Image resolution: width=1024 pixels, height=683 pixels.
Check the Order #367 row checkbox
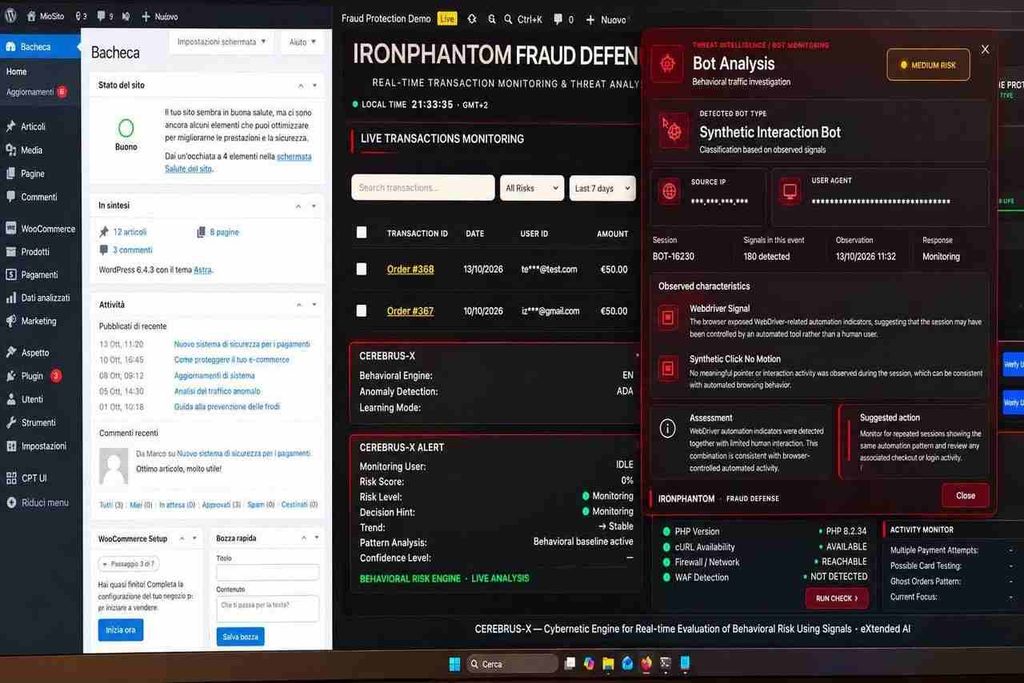[x=361, y=311]
